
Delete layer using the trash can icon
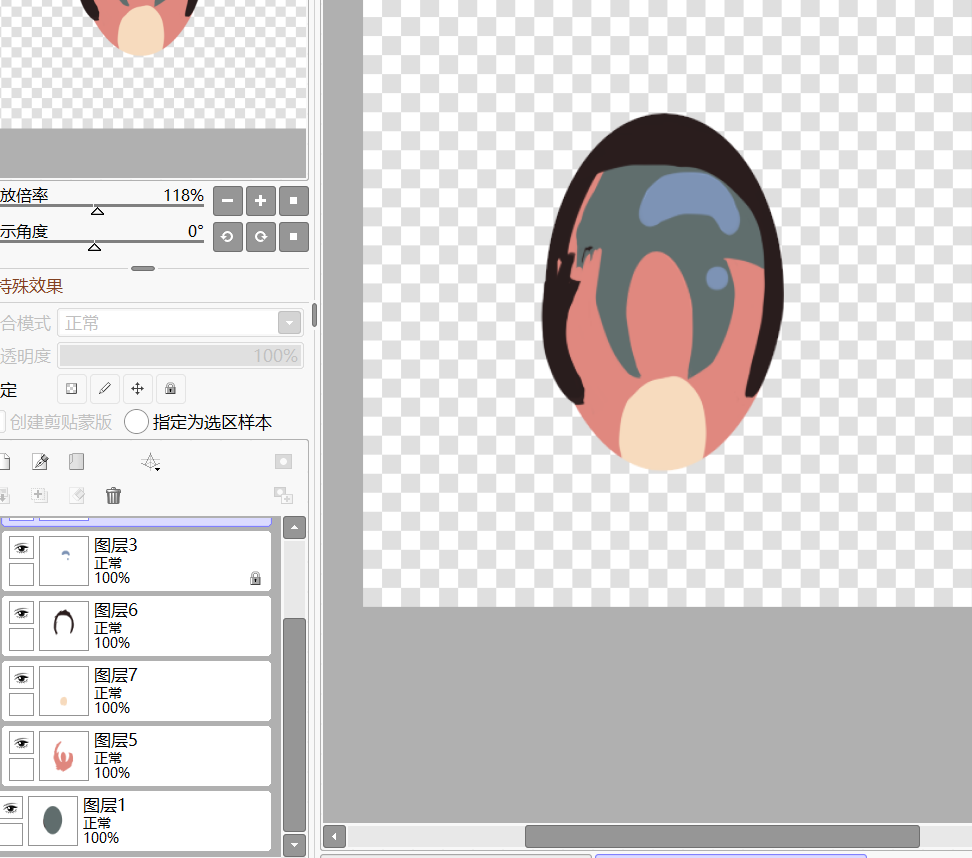[x=114, y=495]
